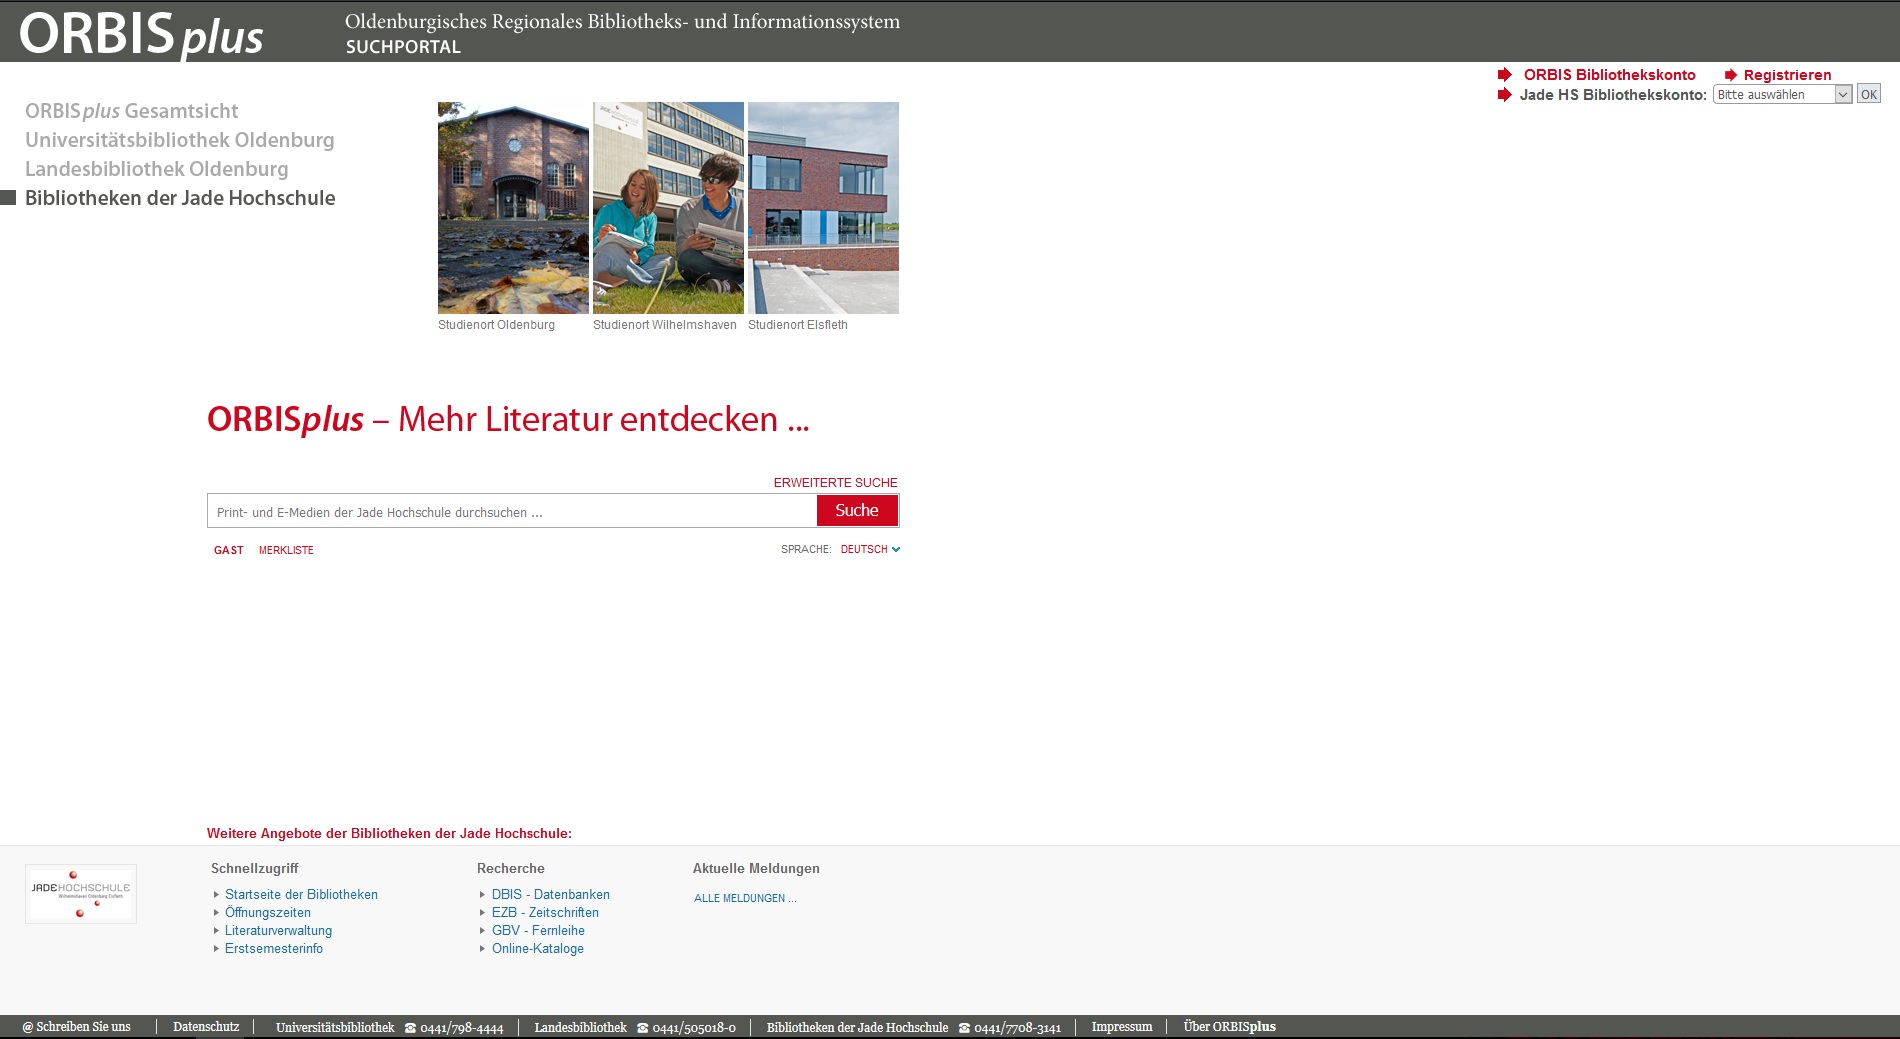This screenshot has height=1039, width=1900.
Task: Open Startseite der Bibliotheken link
Action: 301,895
